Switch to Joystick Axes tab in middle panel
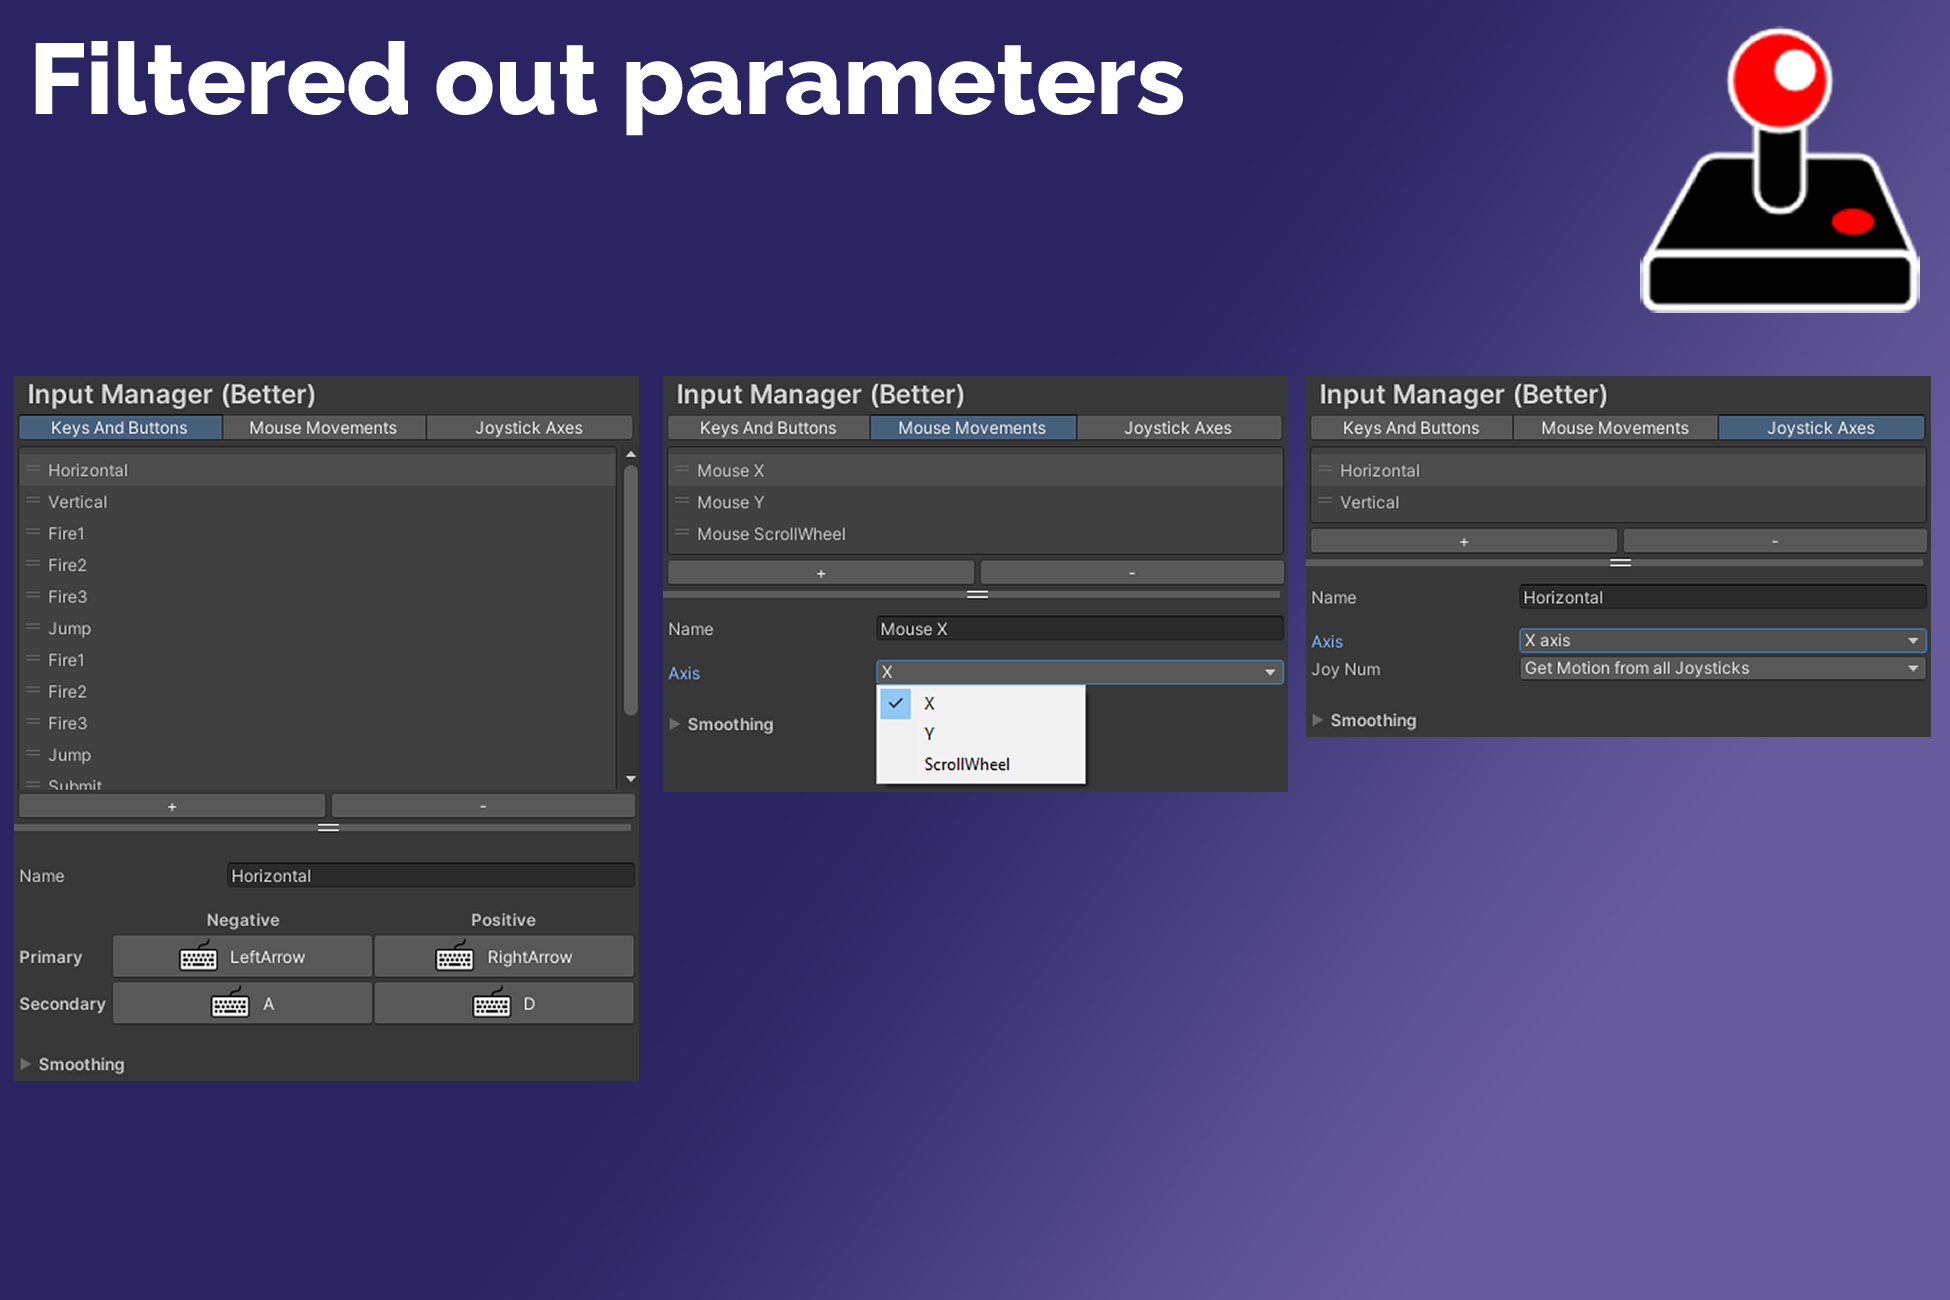Screen dimensions: 1950x1300 (1177, 428)
